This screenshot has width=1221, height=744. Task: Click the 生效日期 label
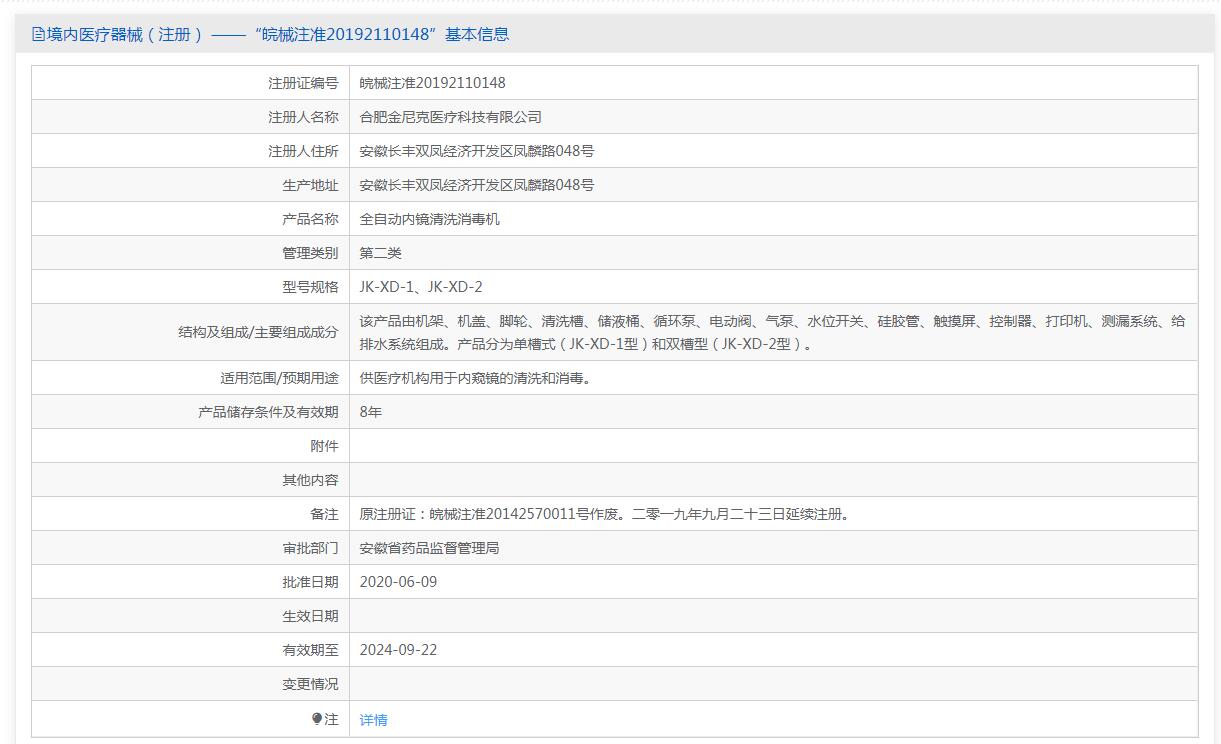click(x=310, y=616)
